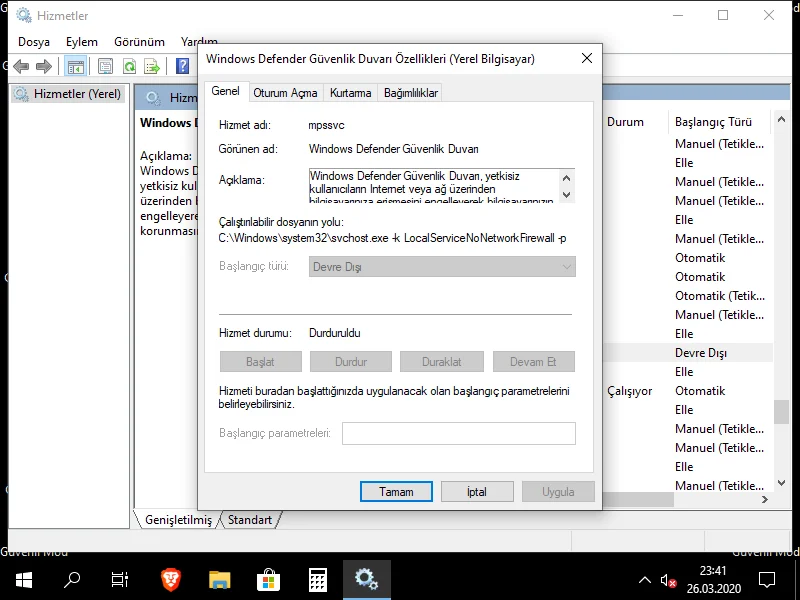Click the muted volume tray icon
Viewport: 800px width, 600px height.
click(x=668, y=581)
